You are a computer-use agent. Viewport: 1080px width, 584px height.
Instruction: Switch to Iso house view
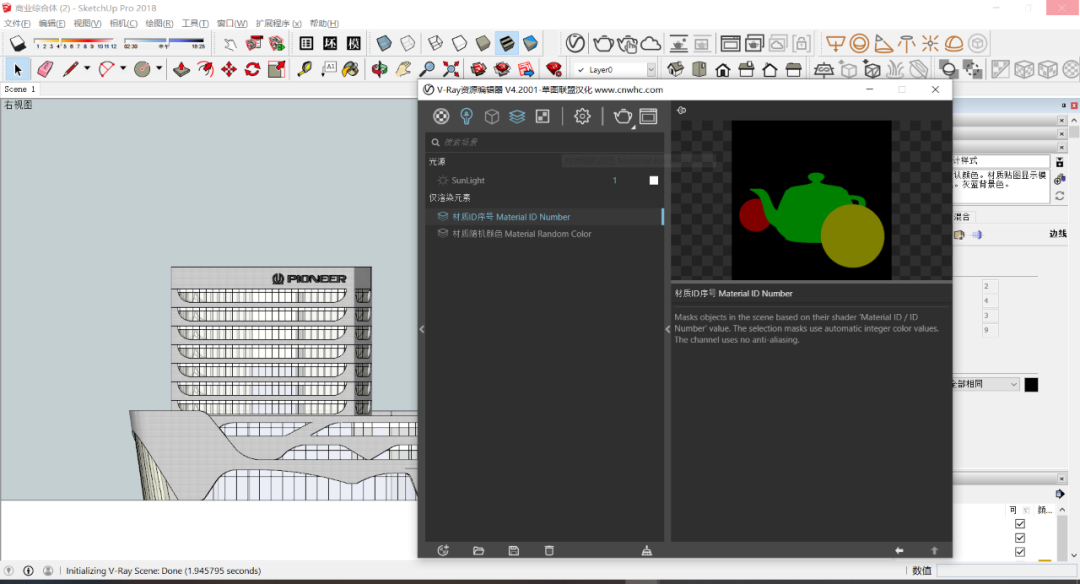click(676, 70)
